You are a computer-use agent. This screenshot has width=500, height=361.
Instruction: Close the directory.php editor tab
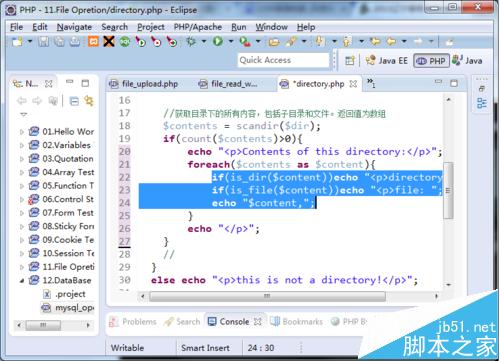click(353, 84)
